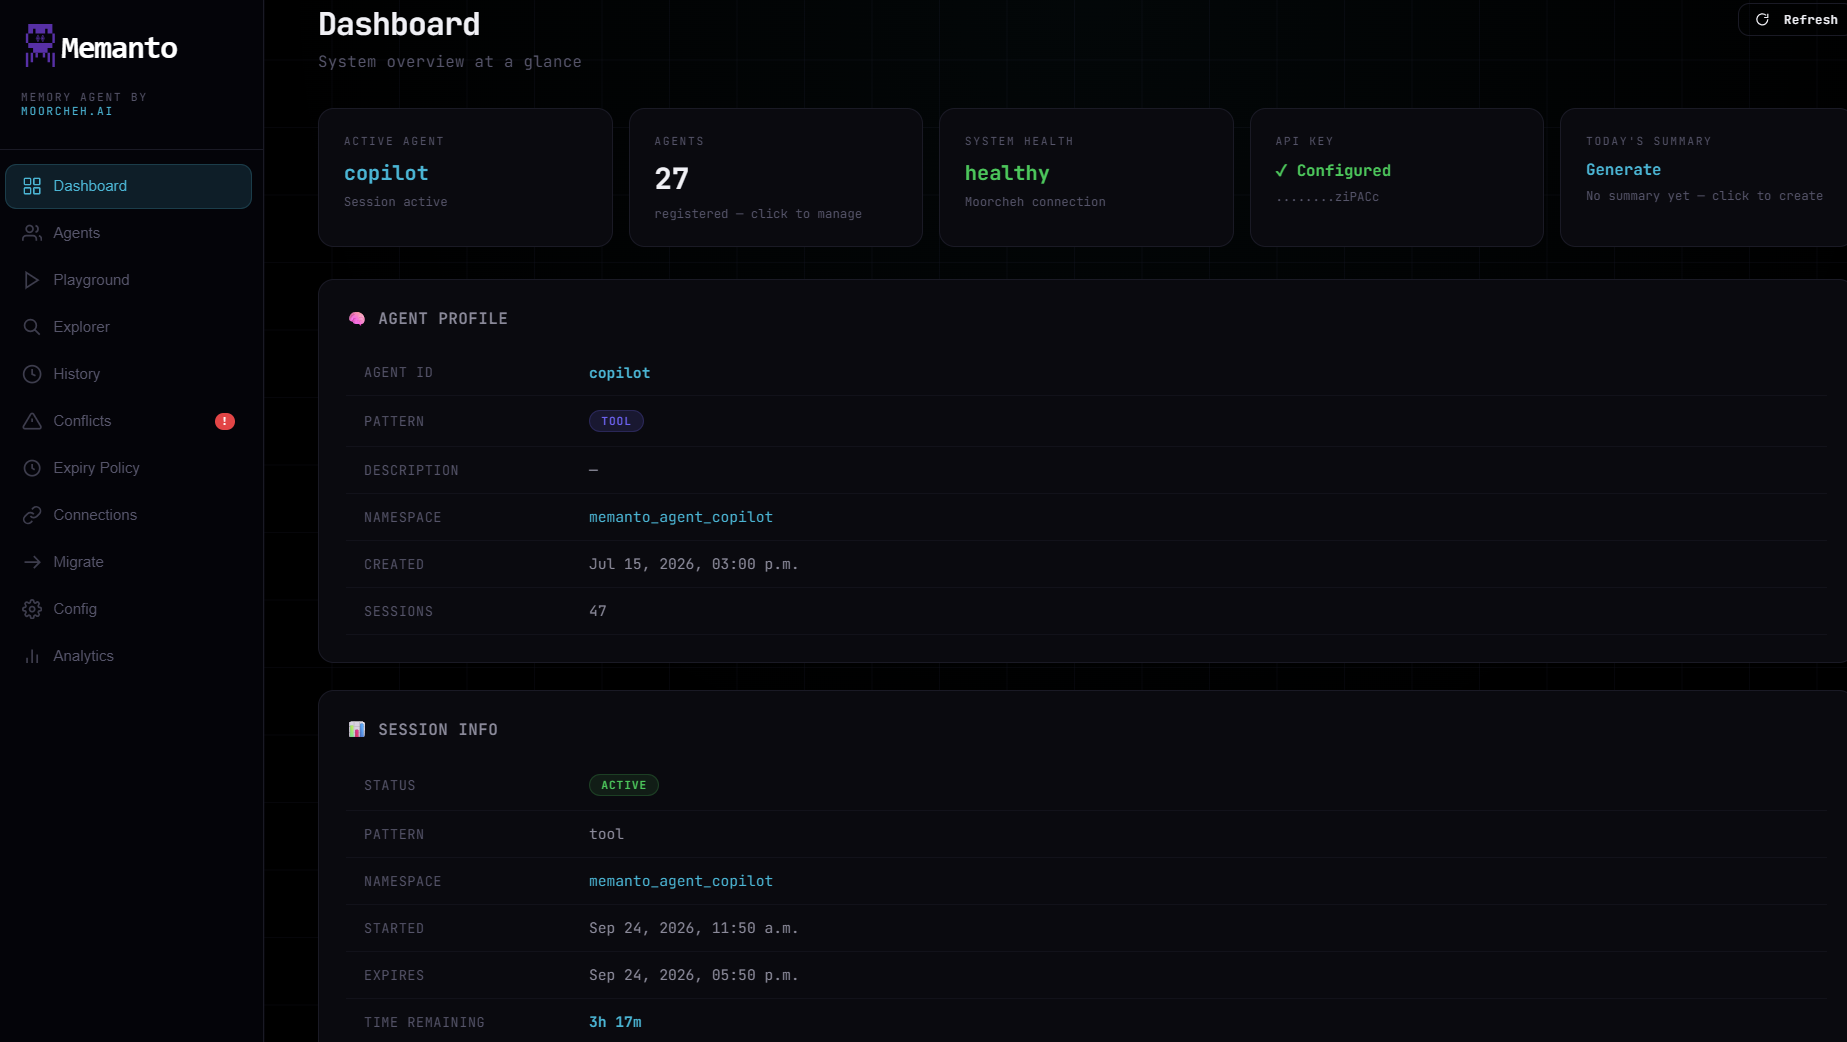Screen dimensions: 1847x1042
Task: Click the Memanto logo icon
Action: pos(40,46)
